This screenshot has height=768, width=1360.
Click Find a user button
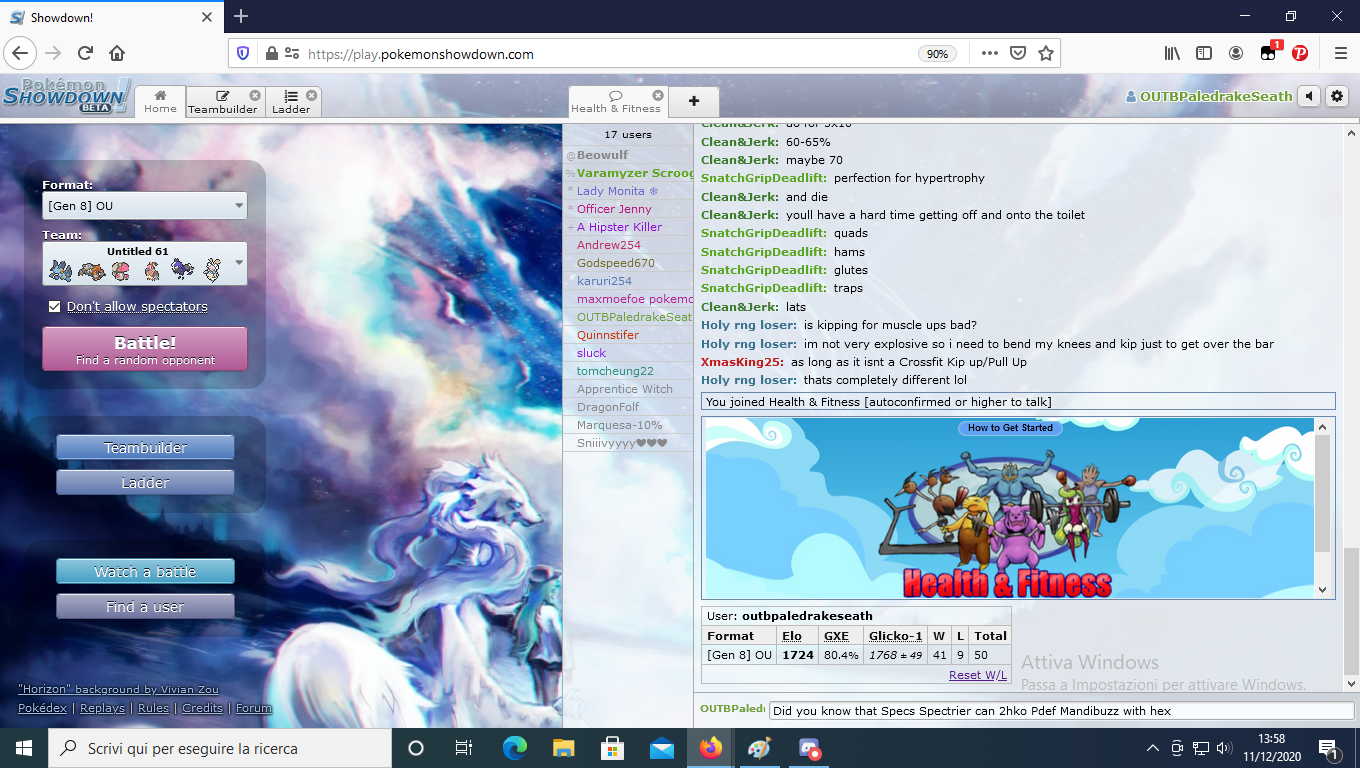coord(145,607)
